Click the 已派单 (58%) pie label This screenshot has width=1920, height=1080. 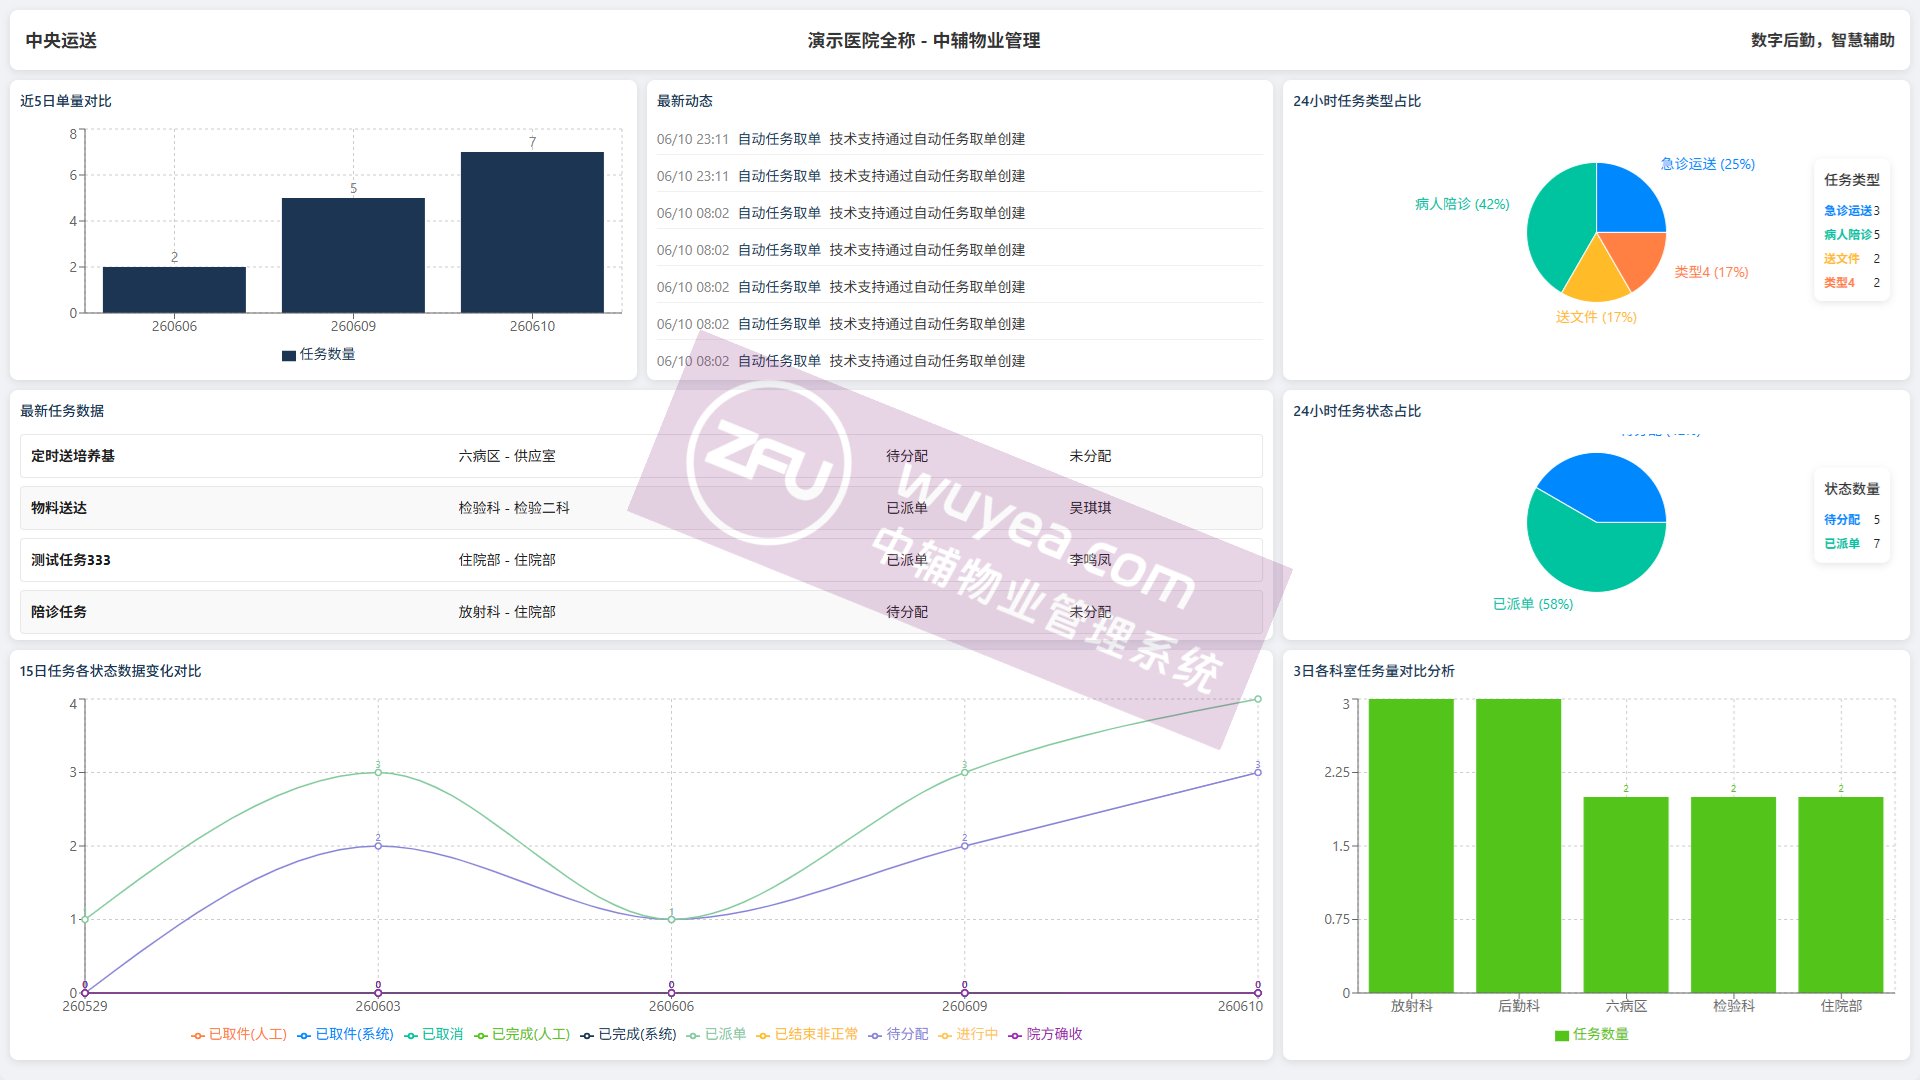coord(1533,604)
